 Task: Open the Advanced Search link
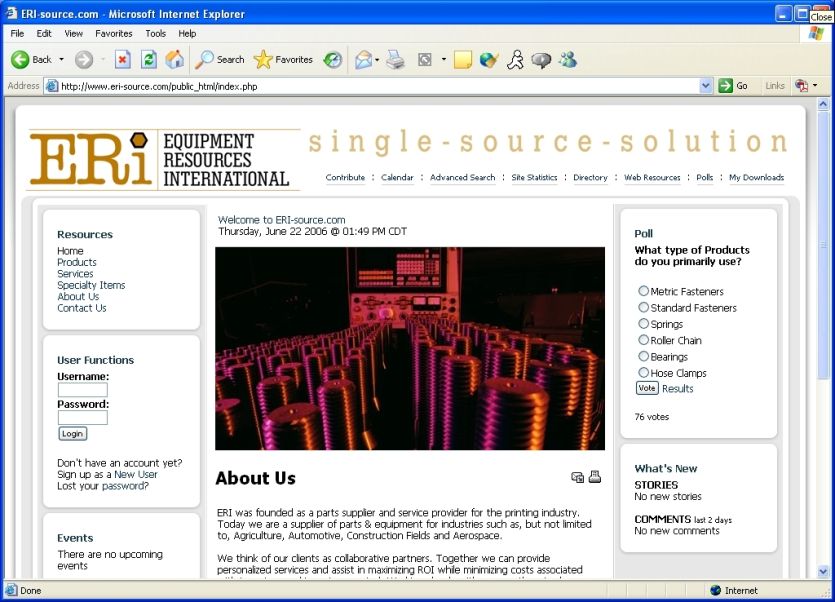pyautogui.click(x=462, y=177)
